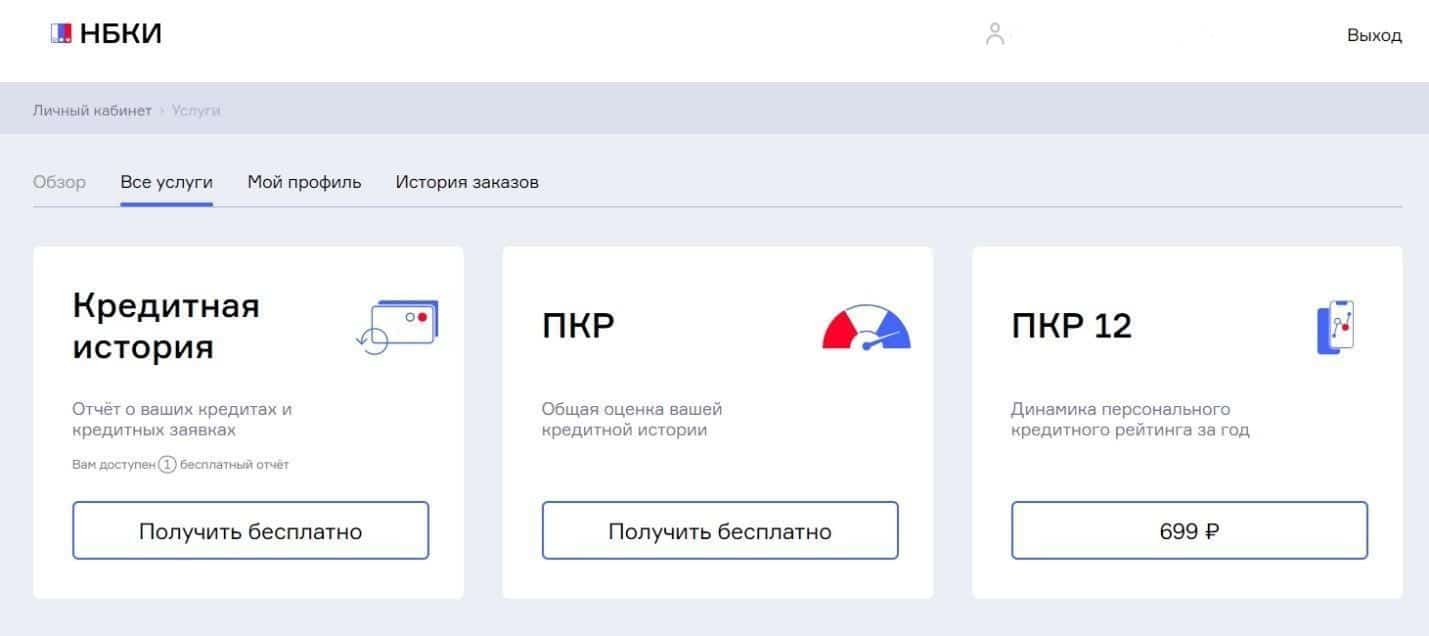This screenshot has height=636, width=1429.
Task: Click the ПКР 12 smartphone chart icon
Action: [x=1336, y=328]
